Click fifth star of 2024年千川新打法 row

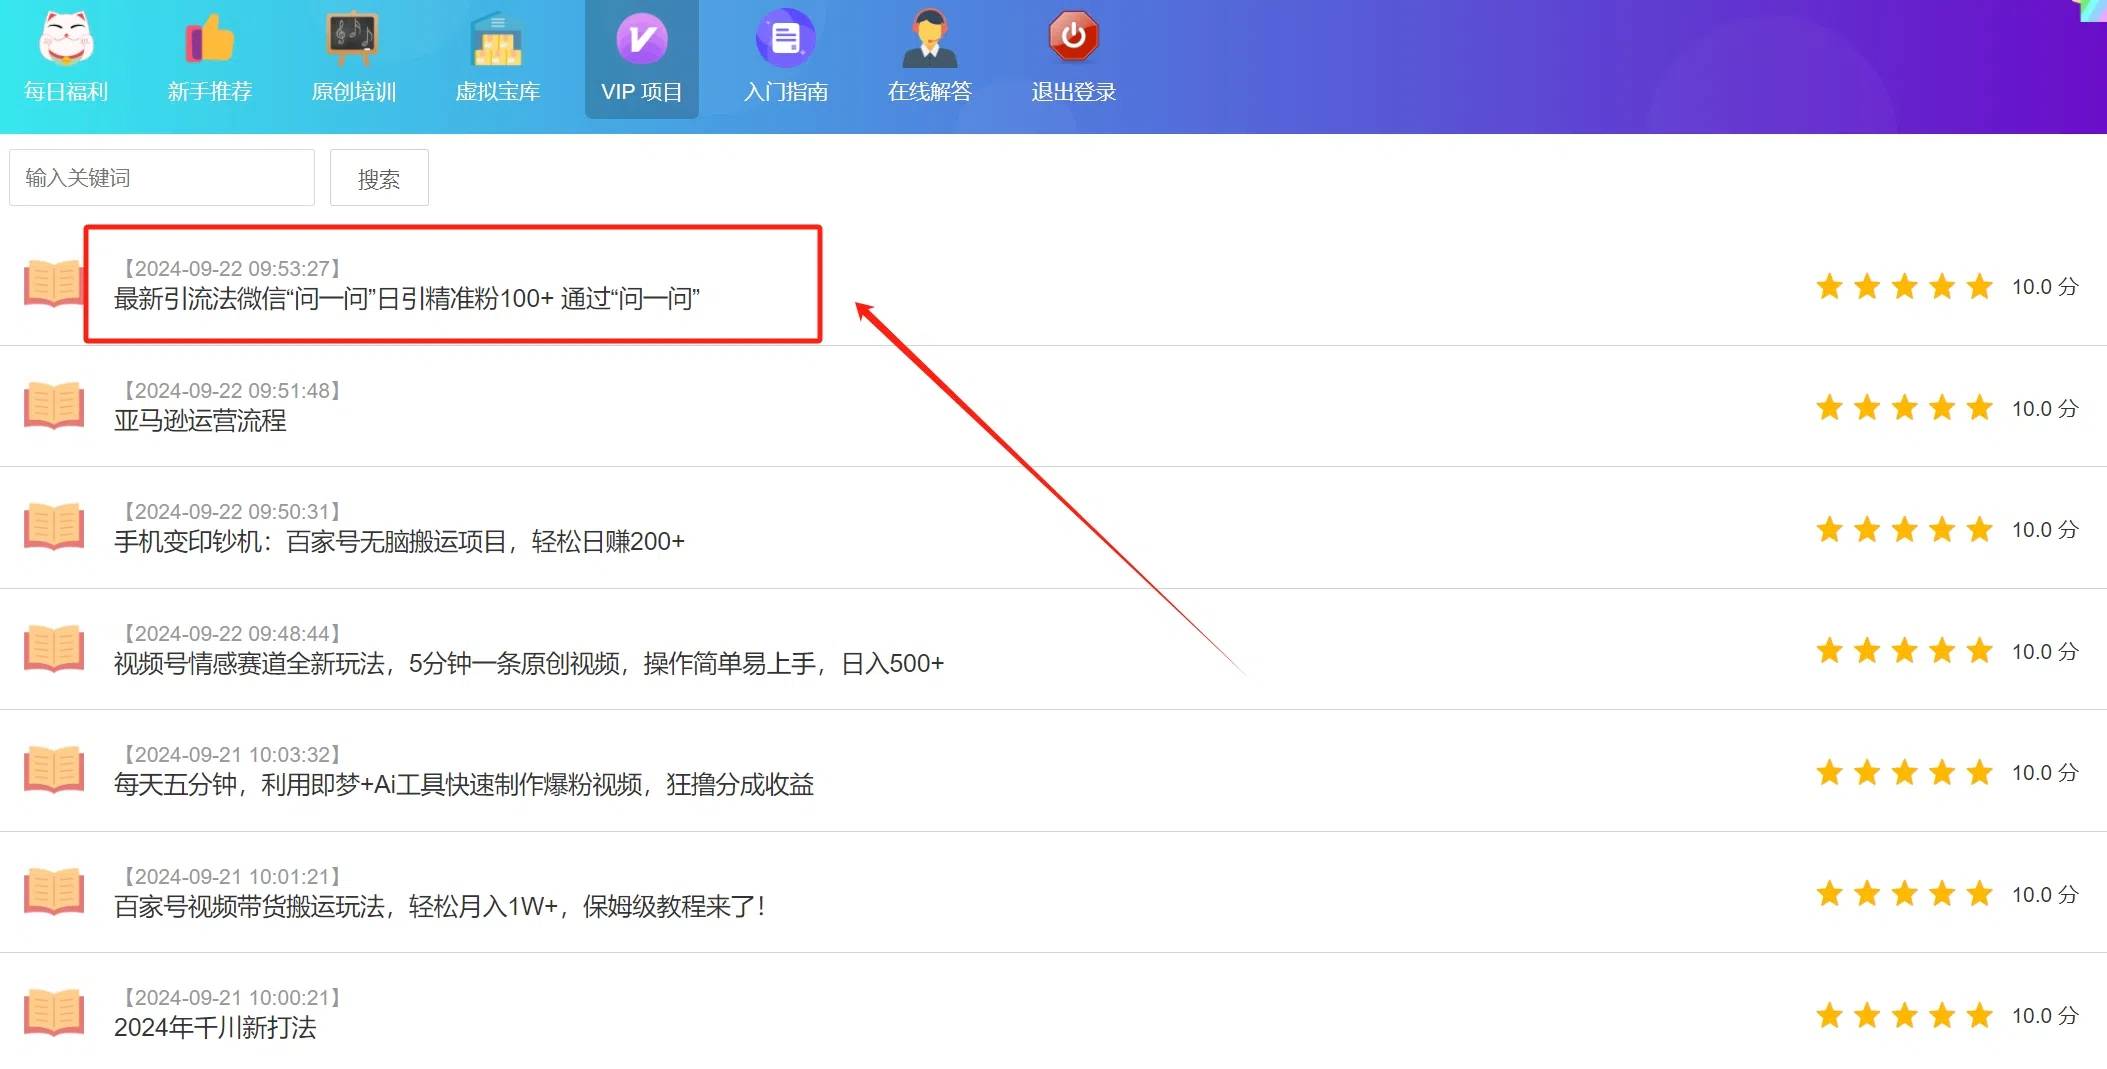[x=1980, y=1015]
